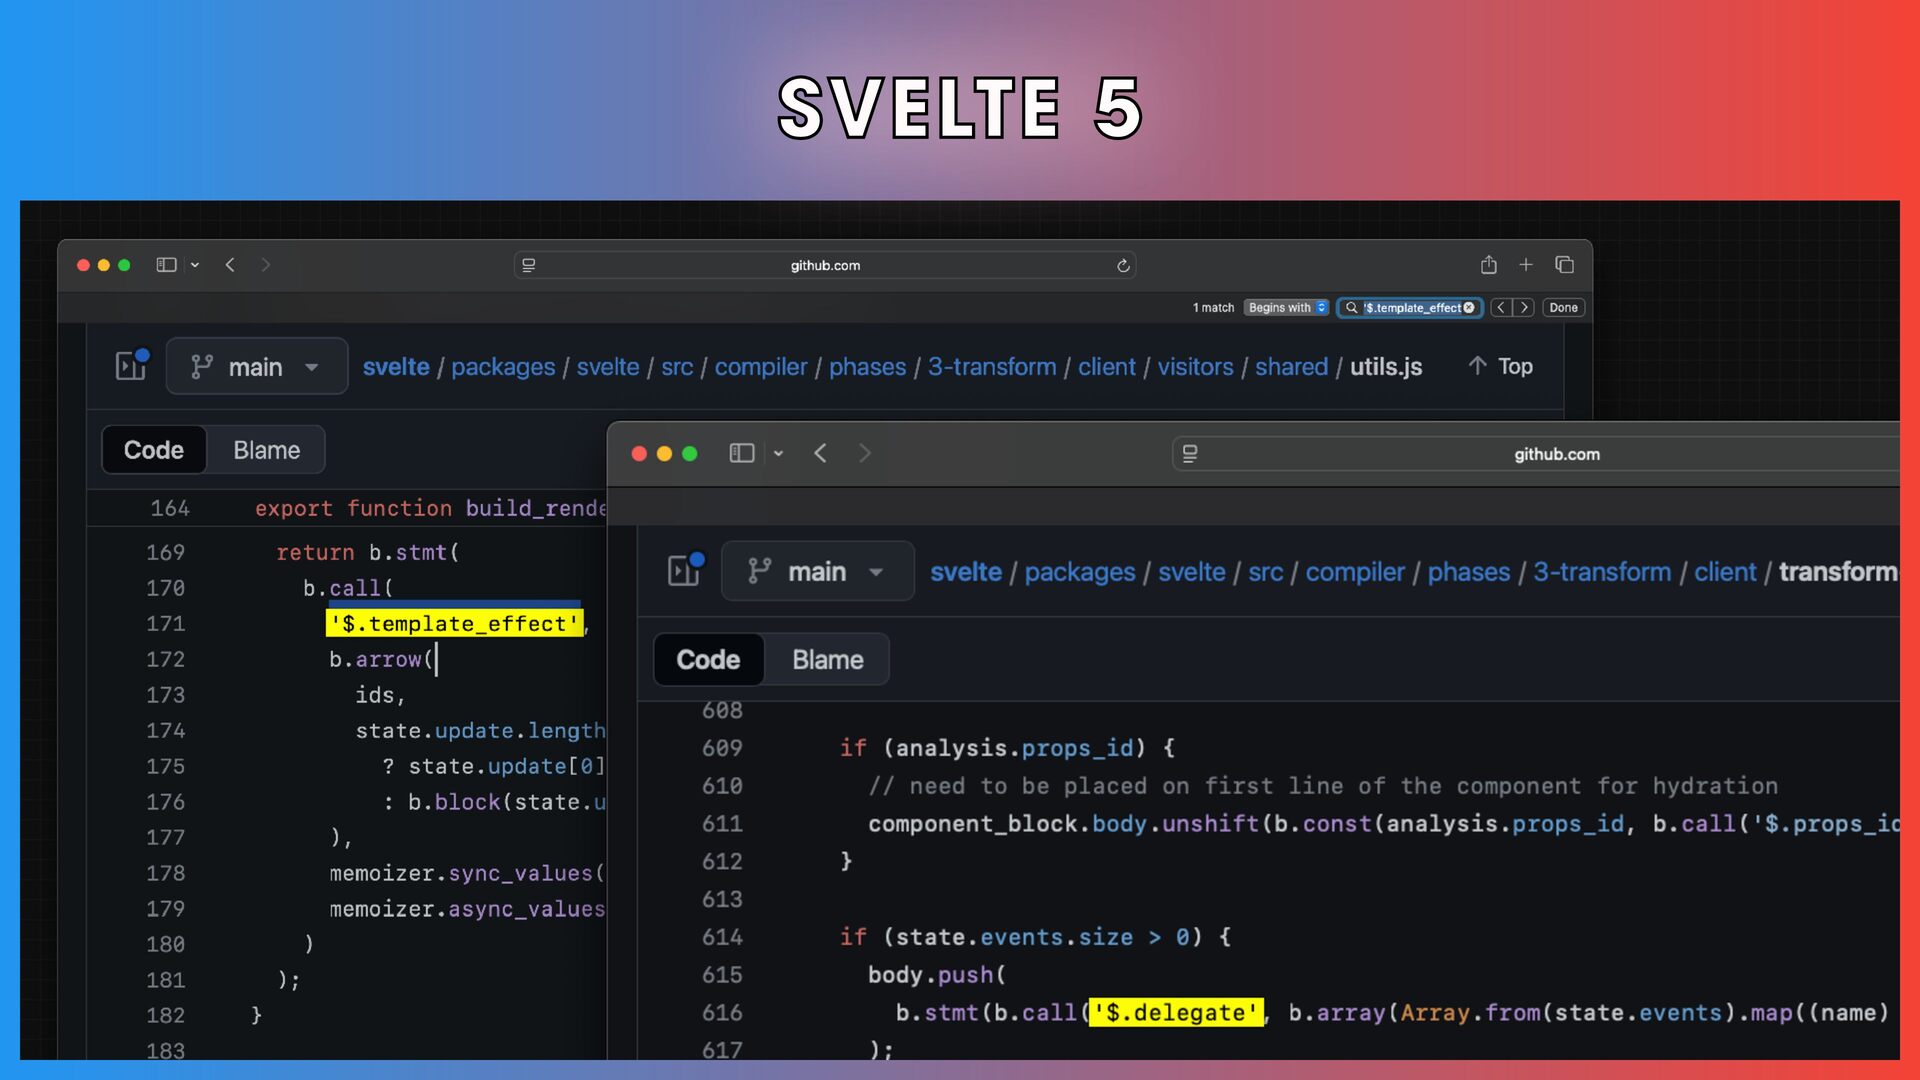Go forward in the back Safari window
Viewport: 1920px width, 1080px height.
point(265,265)
